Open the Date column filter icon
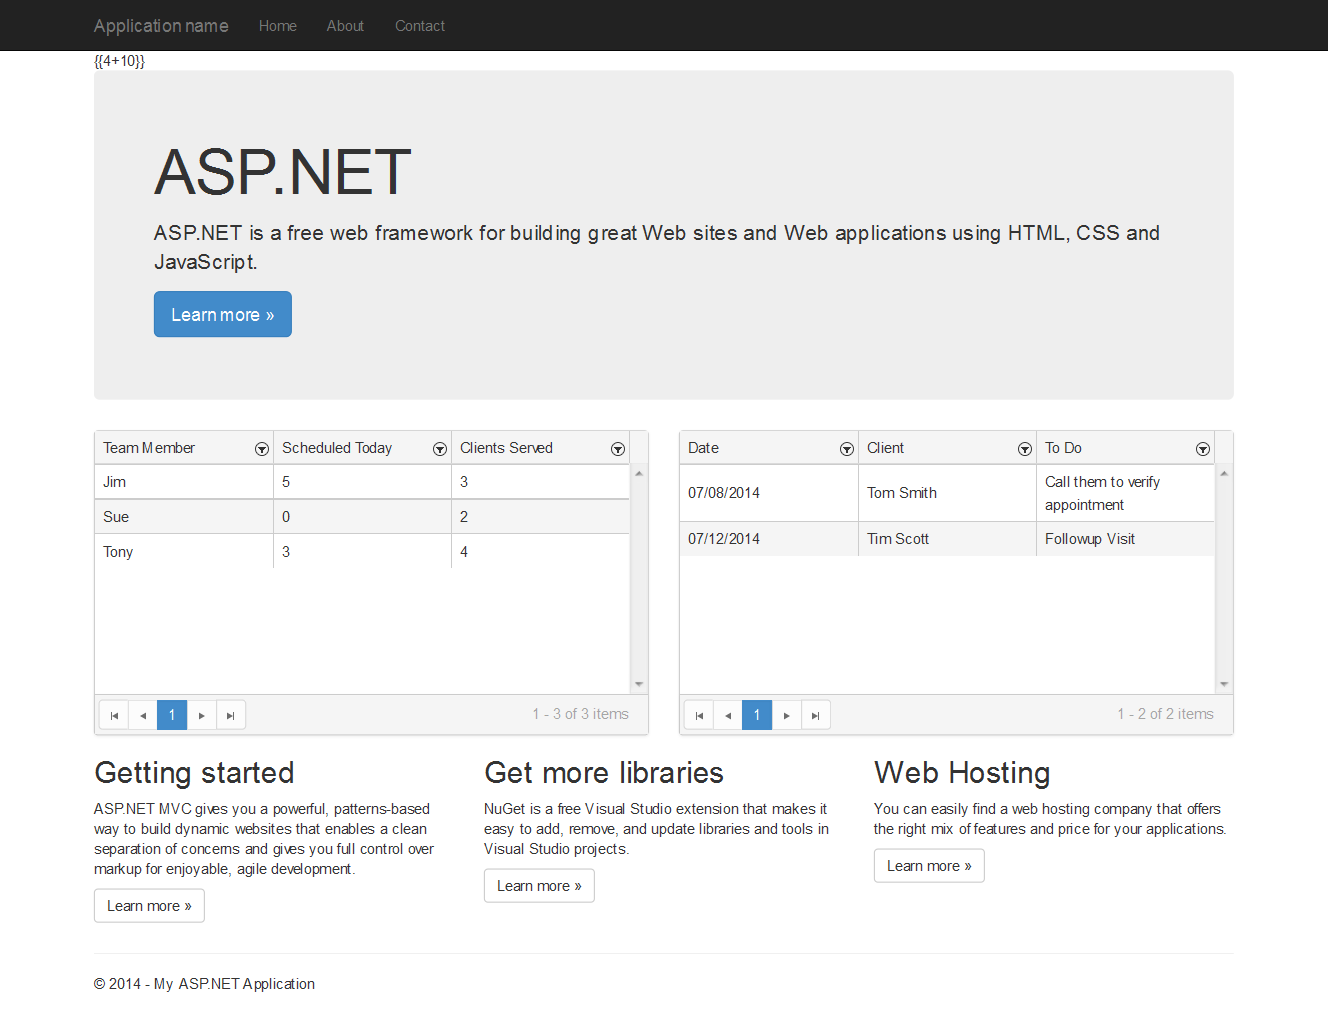 (847, 449)
